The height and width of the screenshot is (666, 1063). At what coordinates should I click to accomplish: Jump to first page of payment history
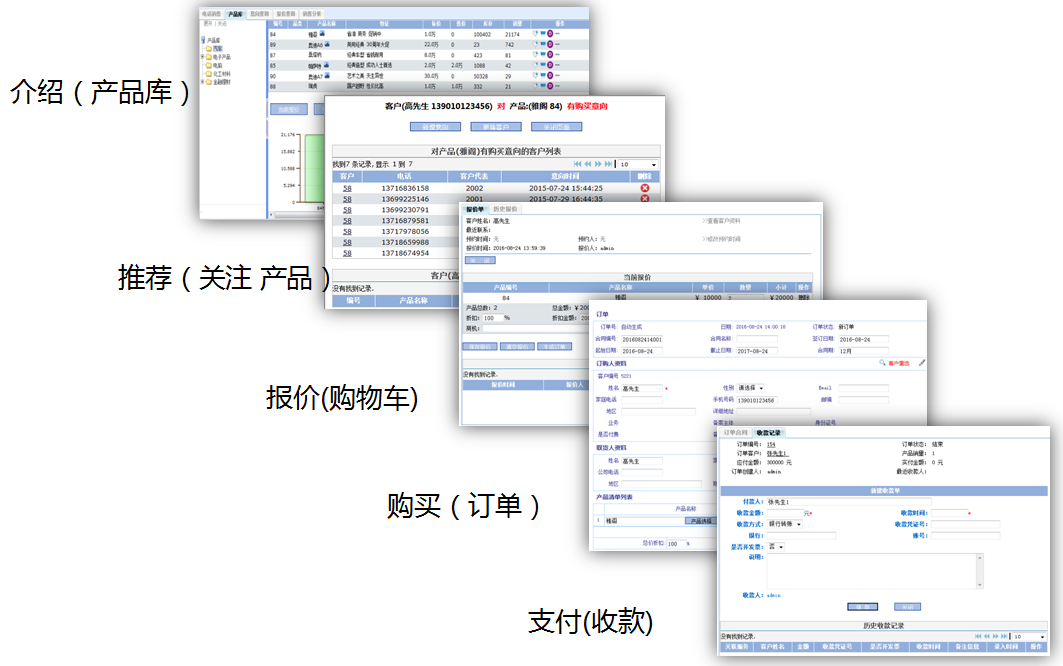point(978,636)
